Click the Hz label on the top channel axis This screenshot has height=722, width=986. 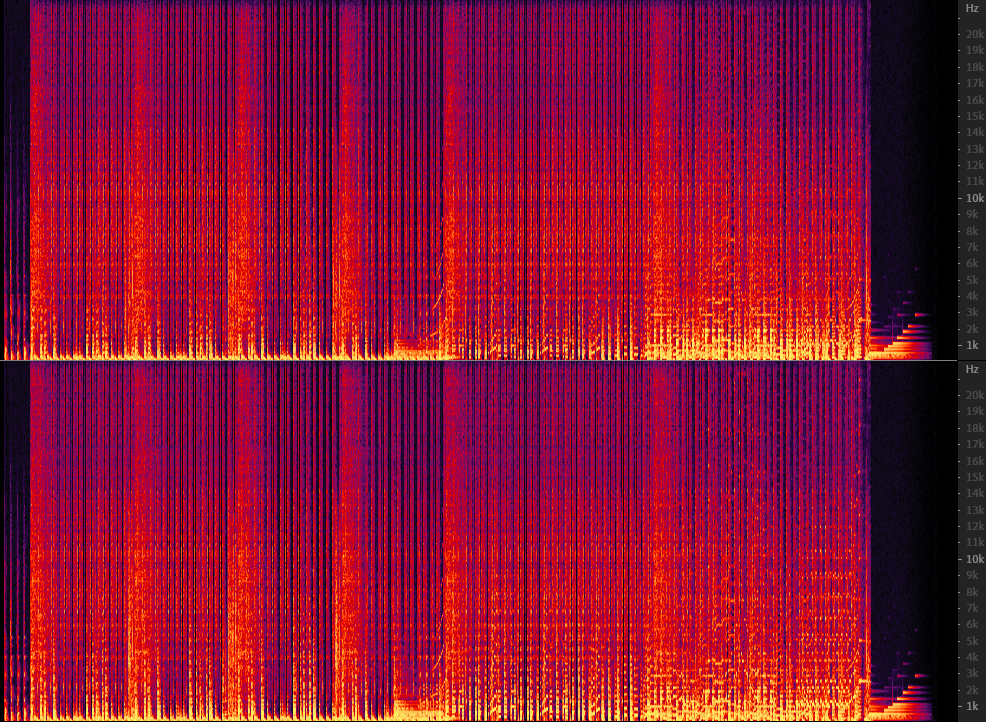click(x=971, y=8)
